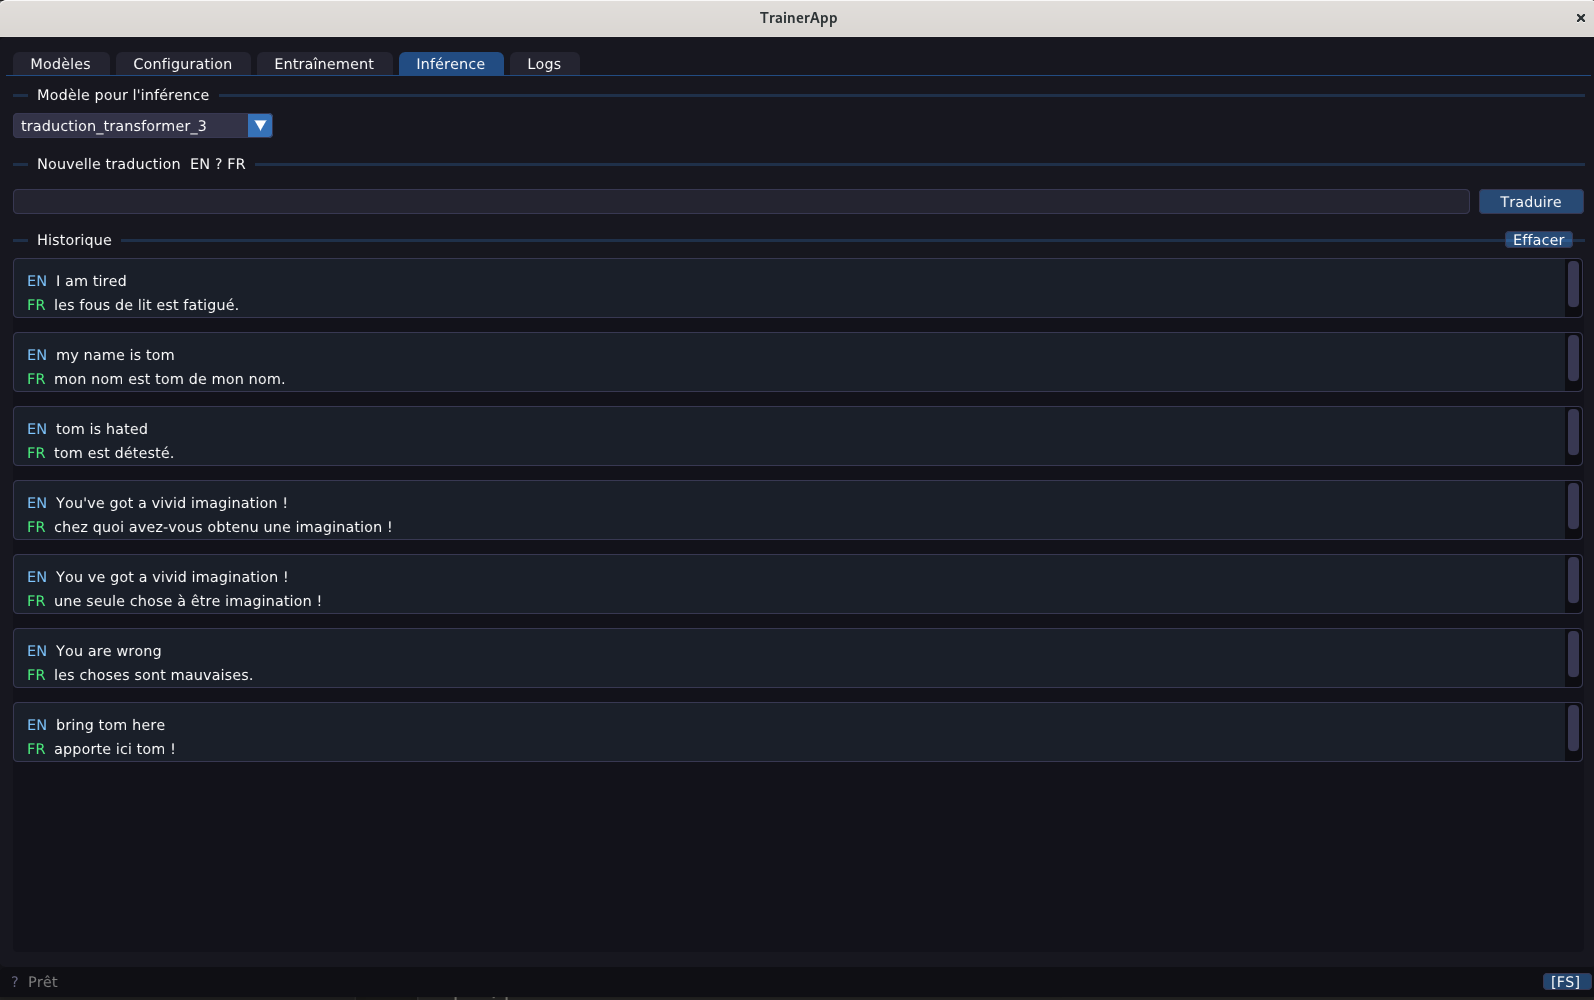Expand the inference model dropdown arrow
The height and width of the screenshot is (1000, 1594).
point(260,126)
